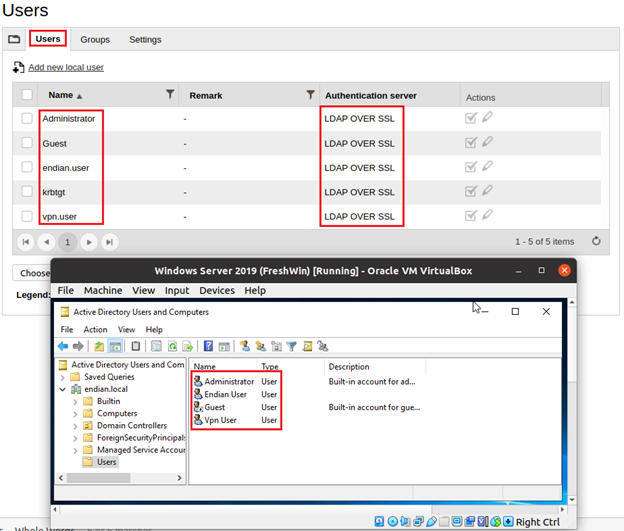
Task: Click the Forward arrow in ADUC toolbar
Action: click(x=78, y=346)
